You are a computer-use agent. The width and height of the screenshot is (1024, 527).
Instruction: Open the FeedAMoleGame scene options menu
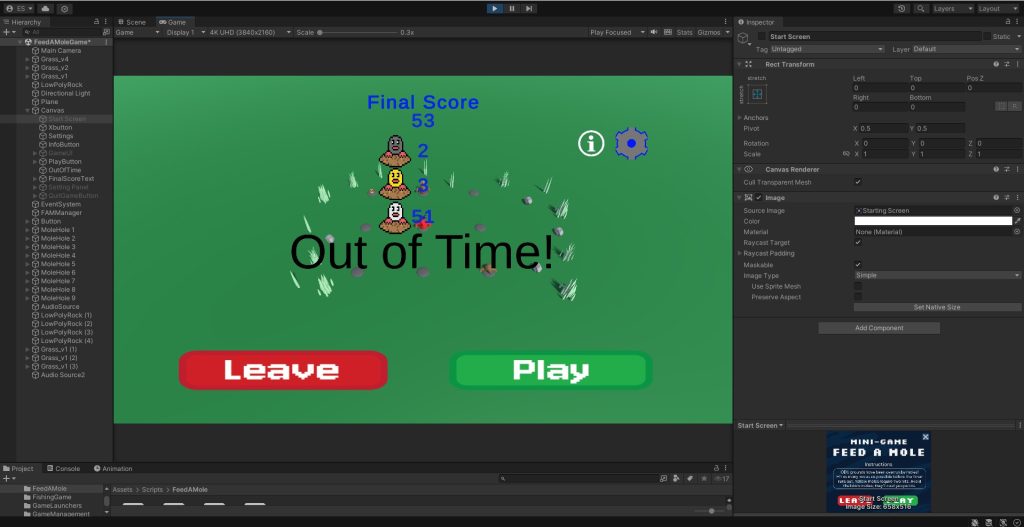pyautogui.click(x=106, y=42)
